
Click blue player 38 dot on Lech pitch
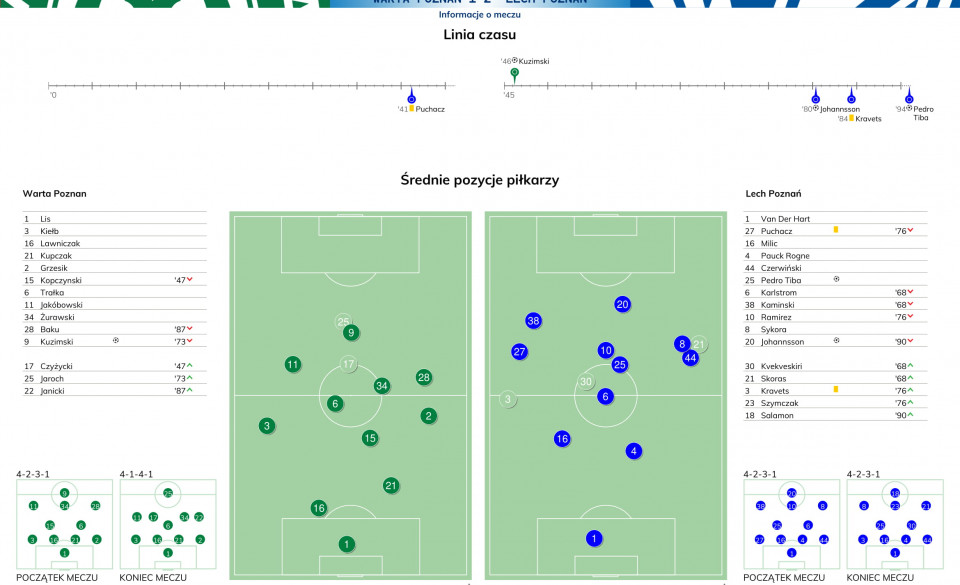tap(533, 321)
